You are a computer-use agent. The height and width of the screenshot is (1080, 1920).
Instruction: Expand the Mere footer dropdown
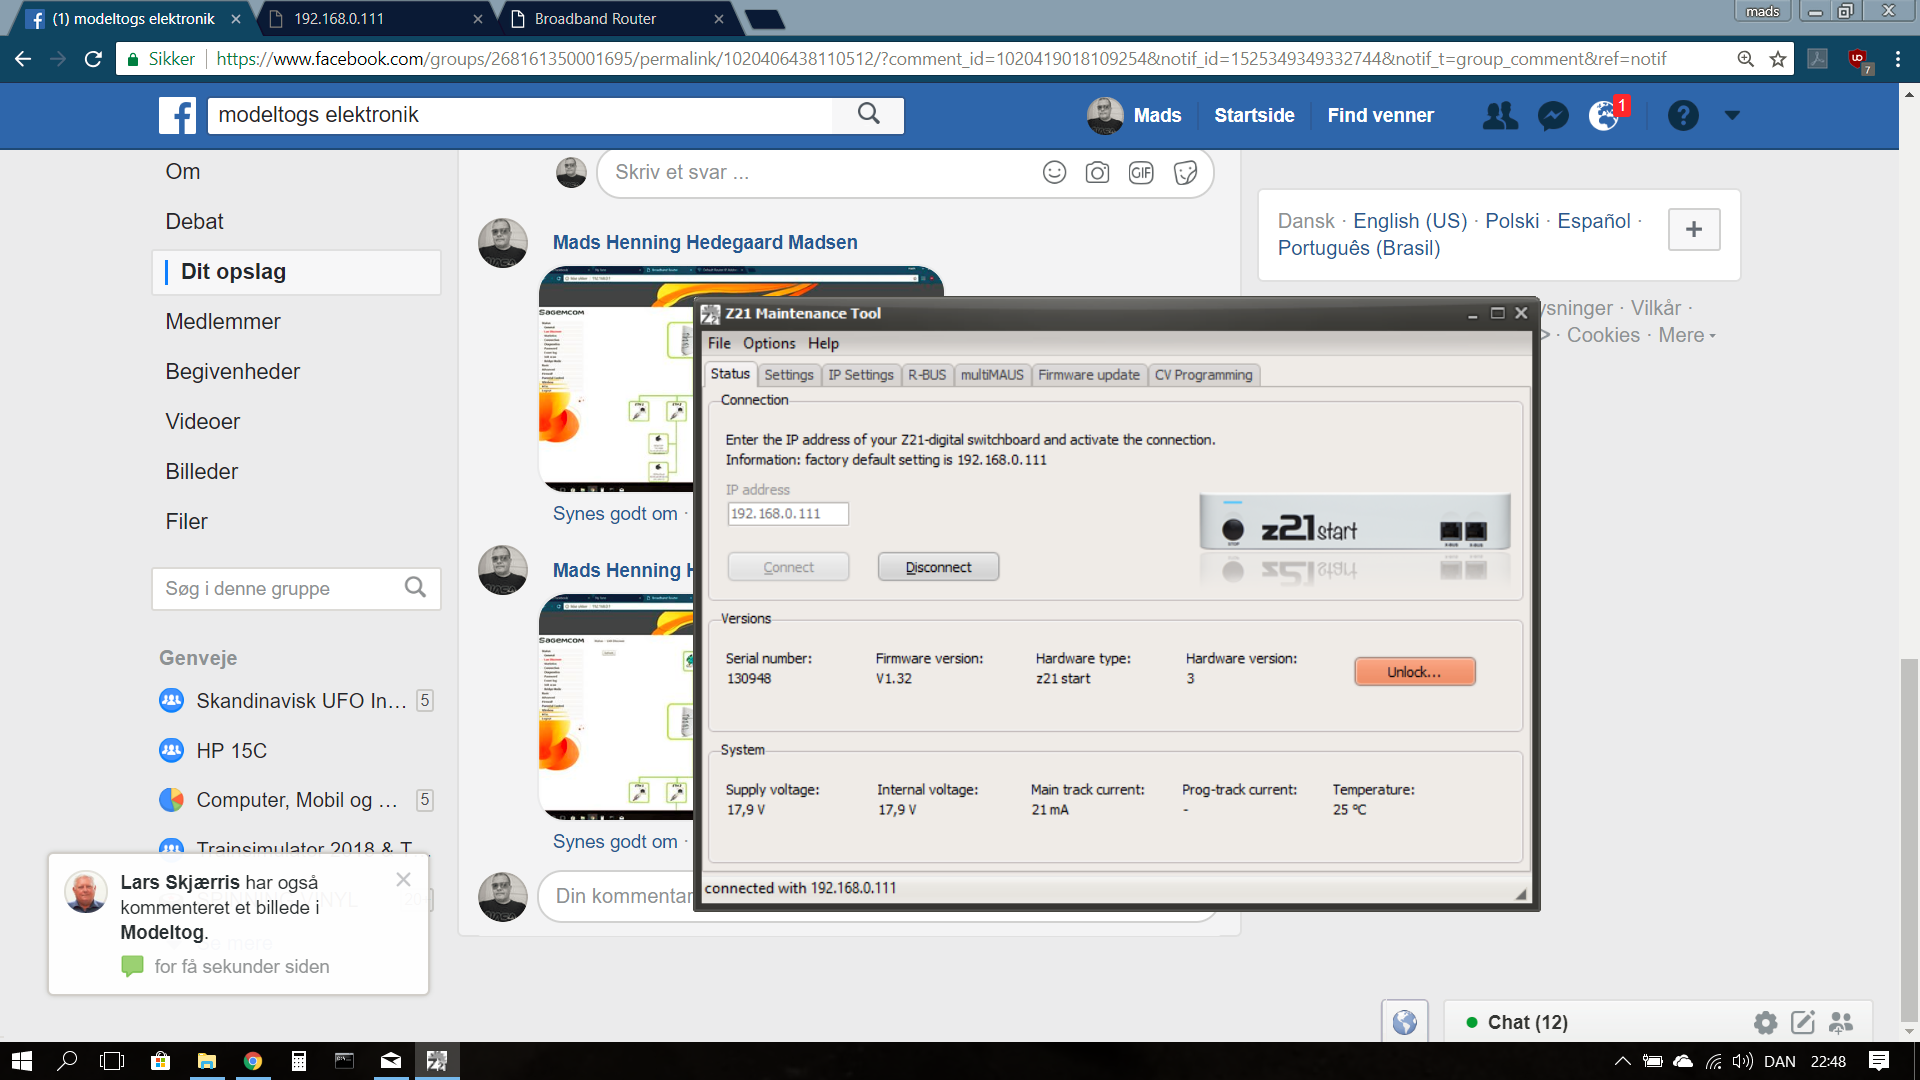1687,335
